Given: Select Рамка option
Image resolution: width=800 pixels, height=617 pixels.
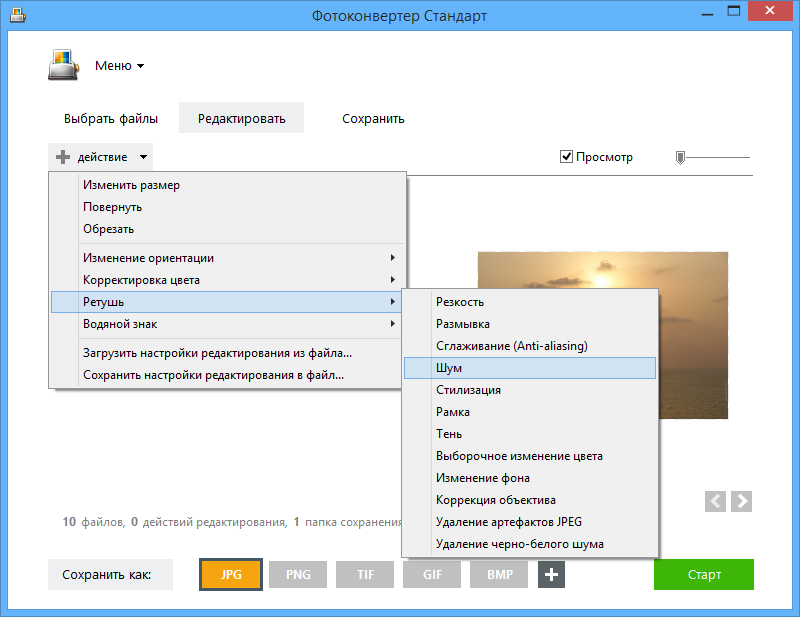Looking at the screenshot, I should [530, 412].
